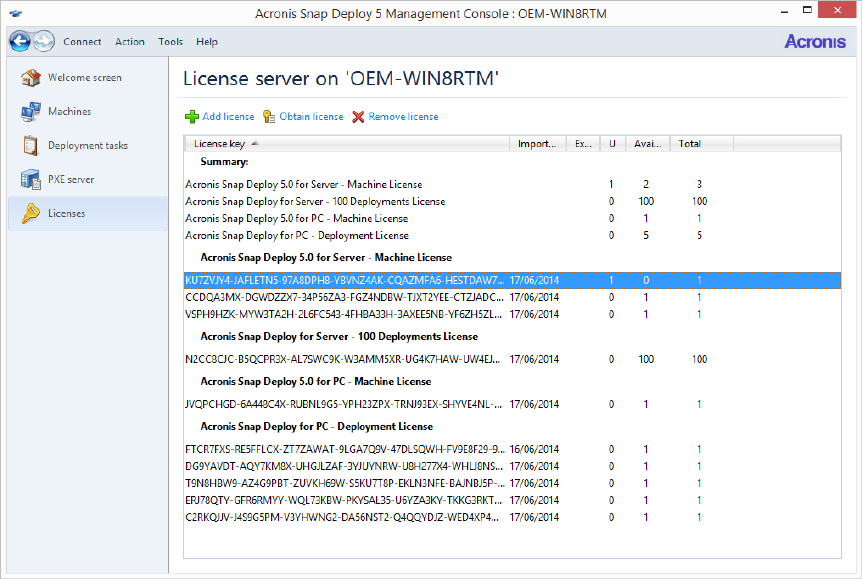The image size is (862, 579).
Task: Click the back navigation arrow icon
Action: point(20,41)
